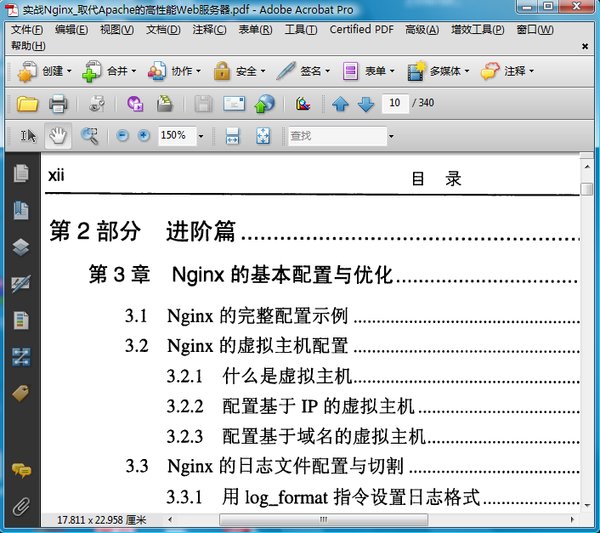Activate the Hand tool
This screenshot has width=600, height=533.
tap(58, 136)
